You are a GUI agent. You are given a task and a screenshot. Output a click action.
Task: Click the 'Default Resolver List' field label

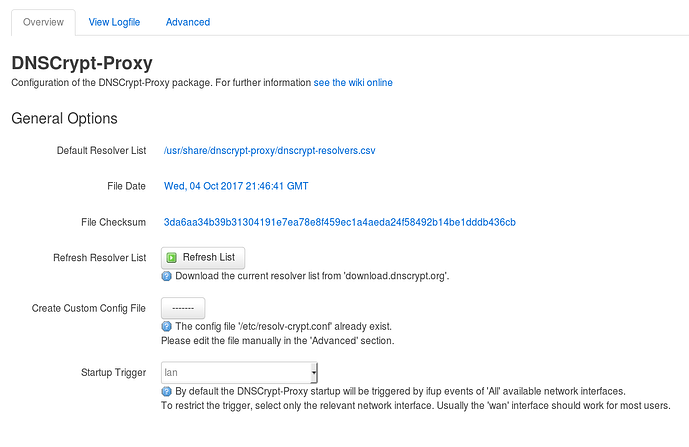click(x=101, y=151)
